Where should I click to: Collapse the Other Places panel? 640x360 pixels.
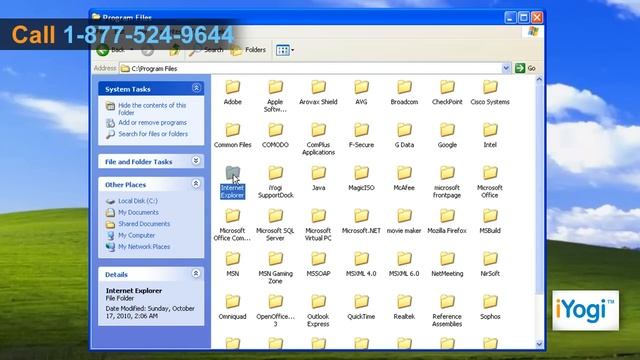196,184
